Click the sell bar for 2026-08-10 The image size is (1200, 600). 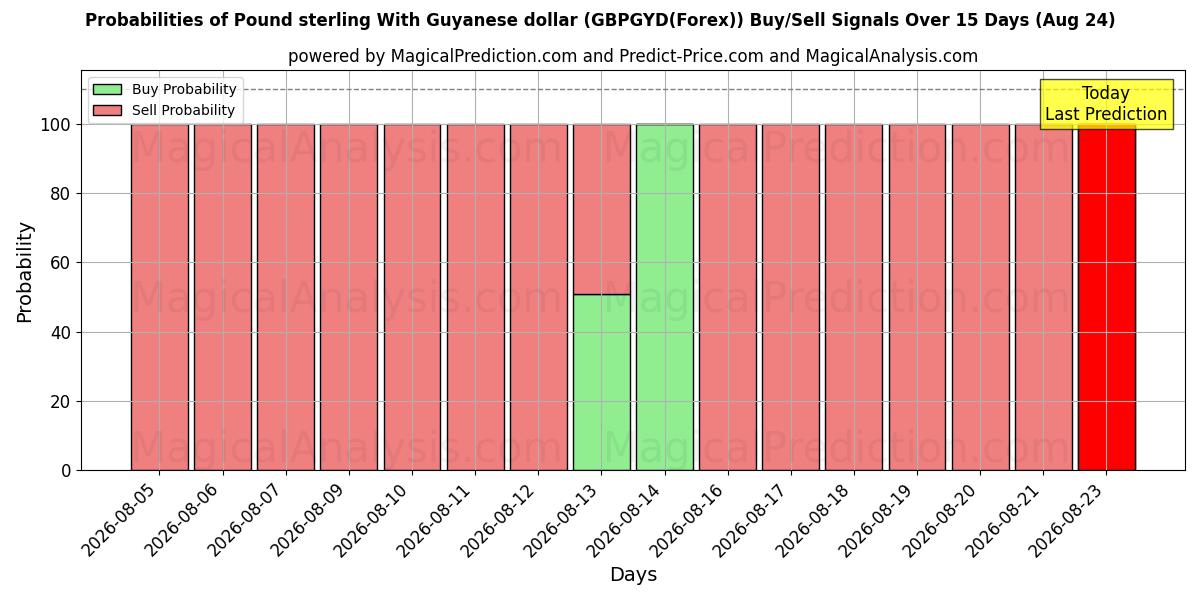[x=412, y=297]
